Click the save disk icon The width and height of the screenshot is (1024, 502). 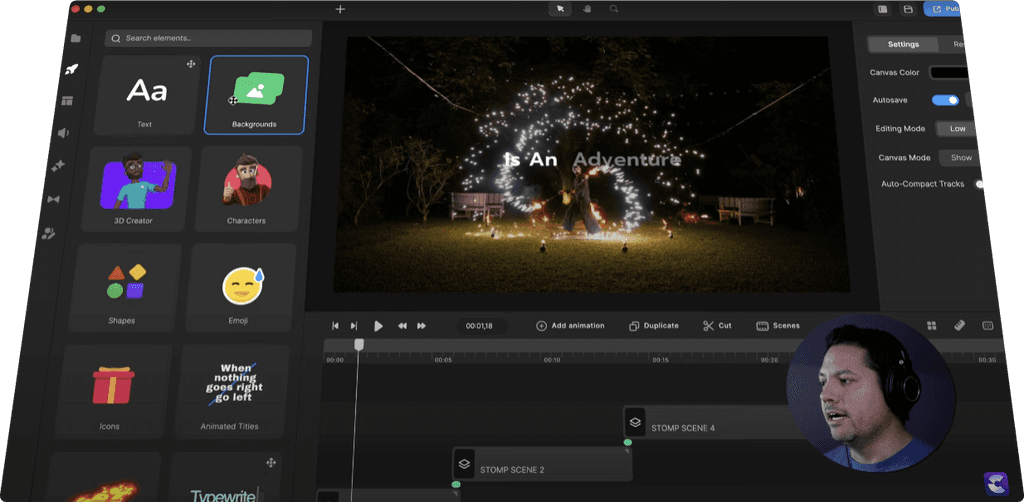pos(908,9)
